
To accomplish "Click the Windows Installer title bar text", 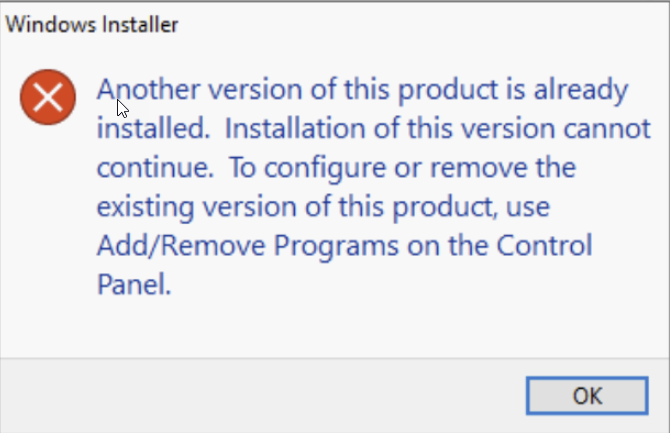I will coord(92,25).
